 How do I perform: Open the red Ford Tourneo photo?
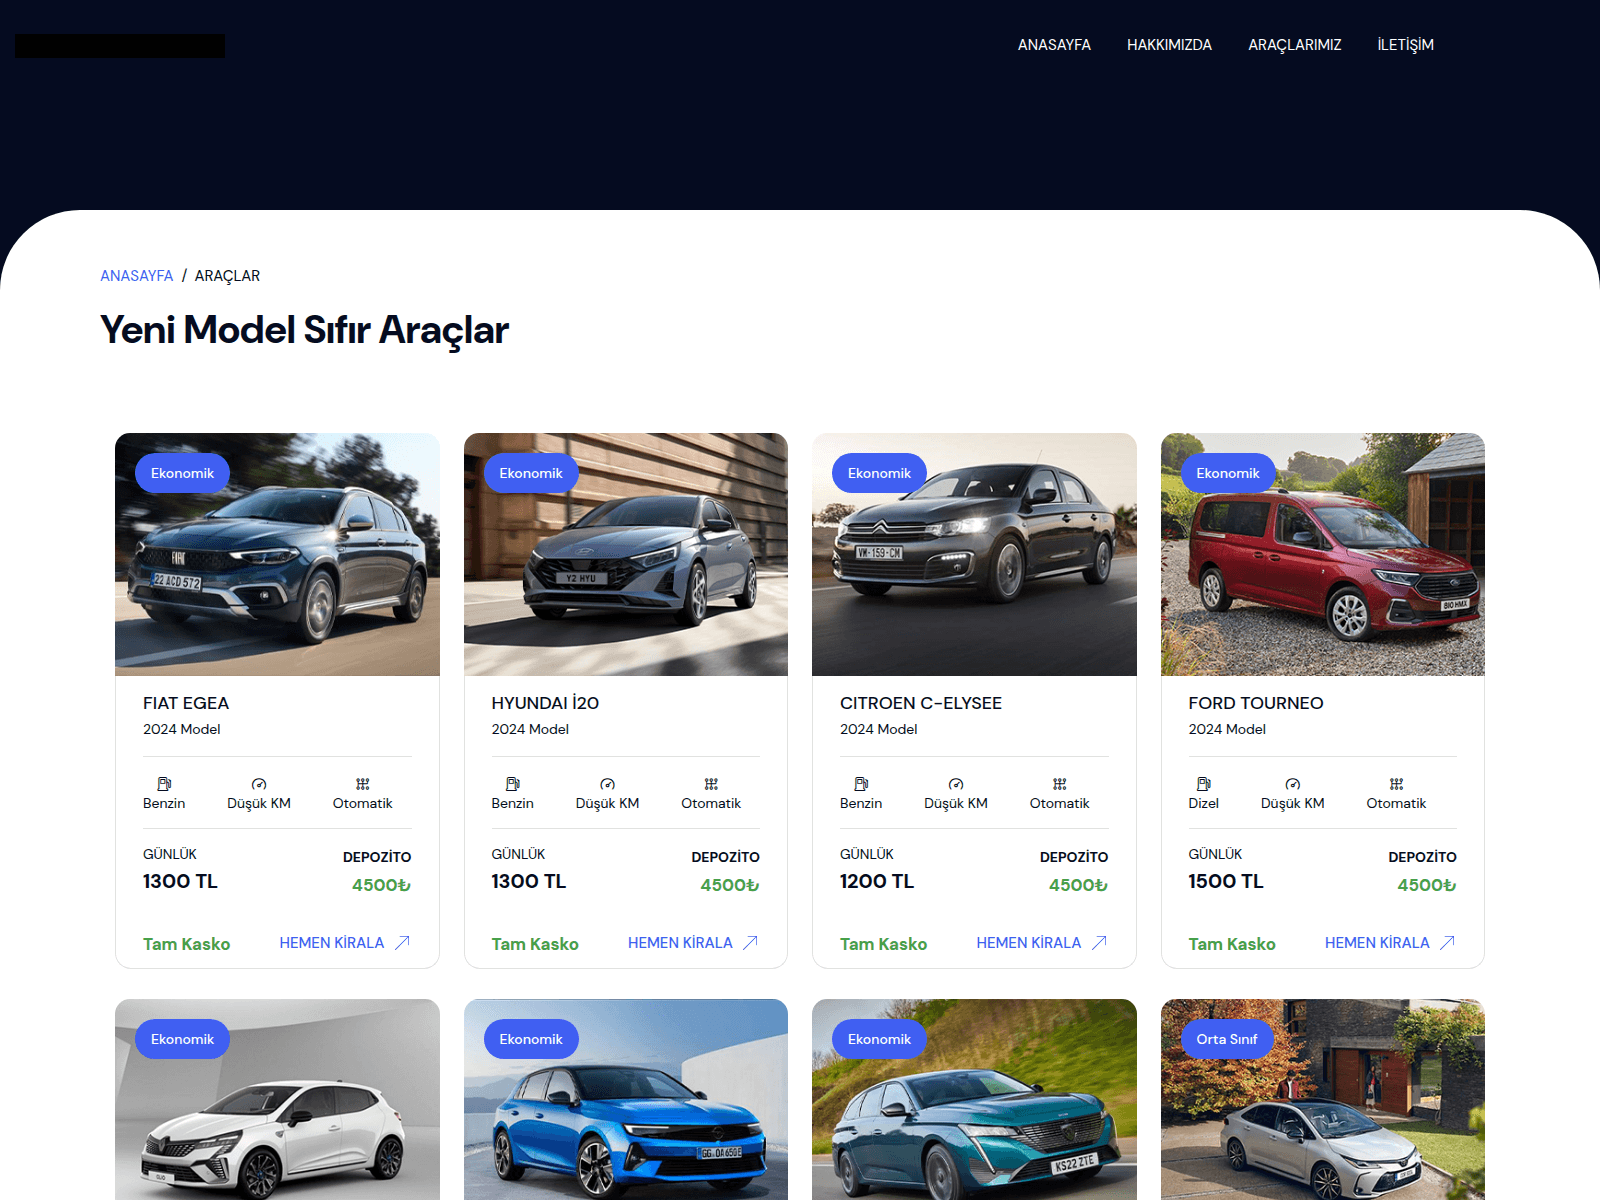[1322, 554]
